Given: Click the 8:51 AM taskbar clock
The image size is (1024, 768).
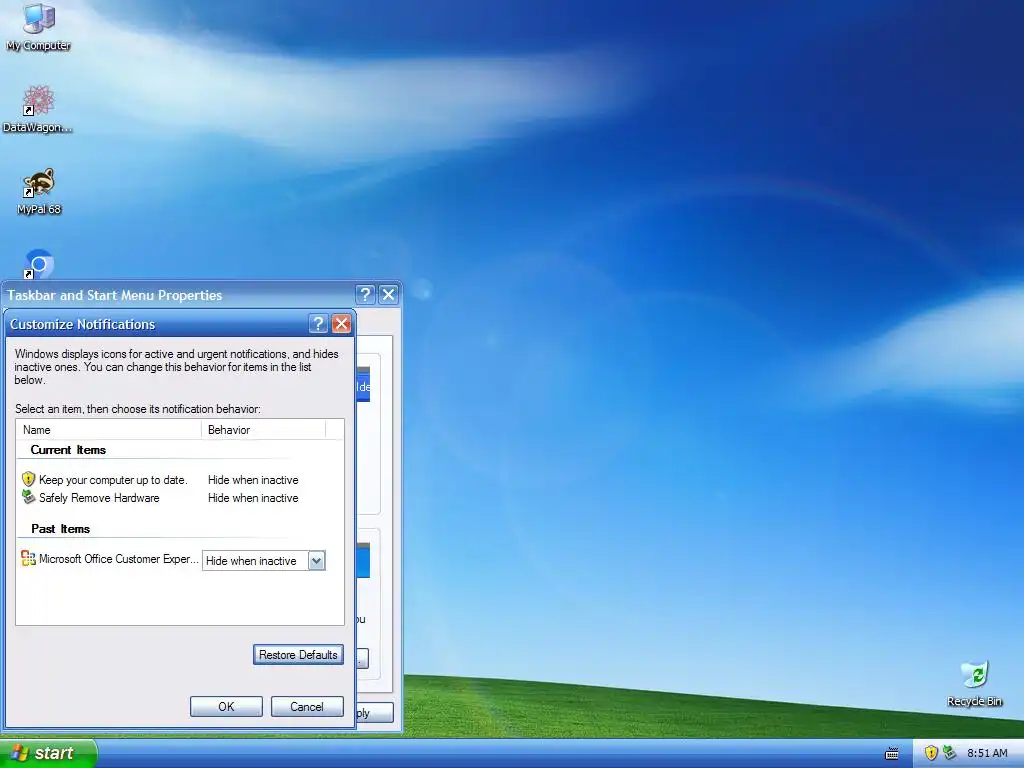Looking at the screenshot, I should 987,754.
